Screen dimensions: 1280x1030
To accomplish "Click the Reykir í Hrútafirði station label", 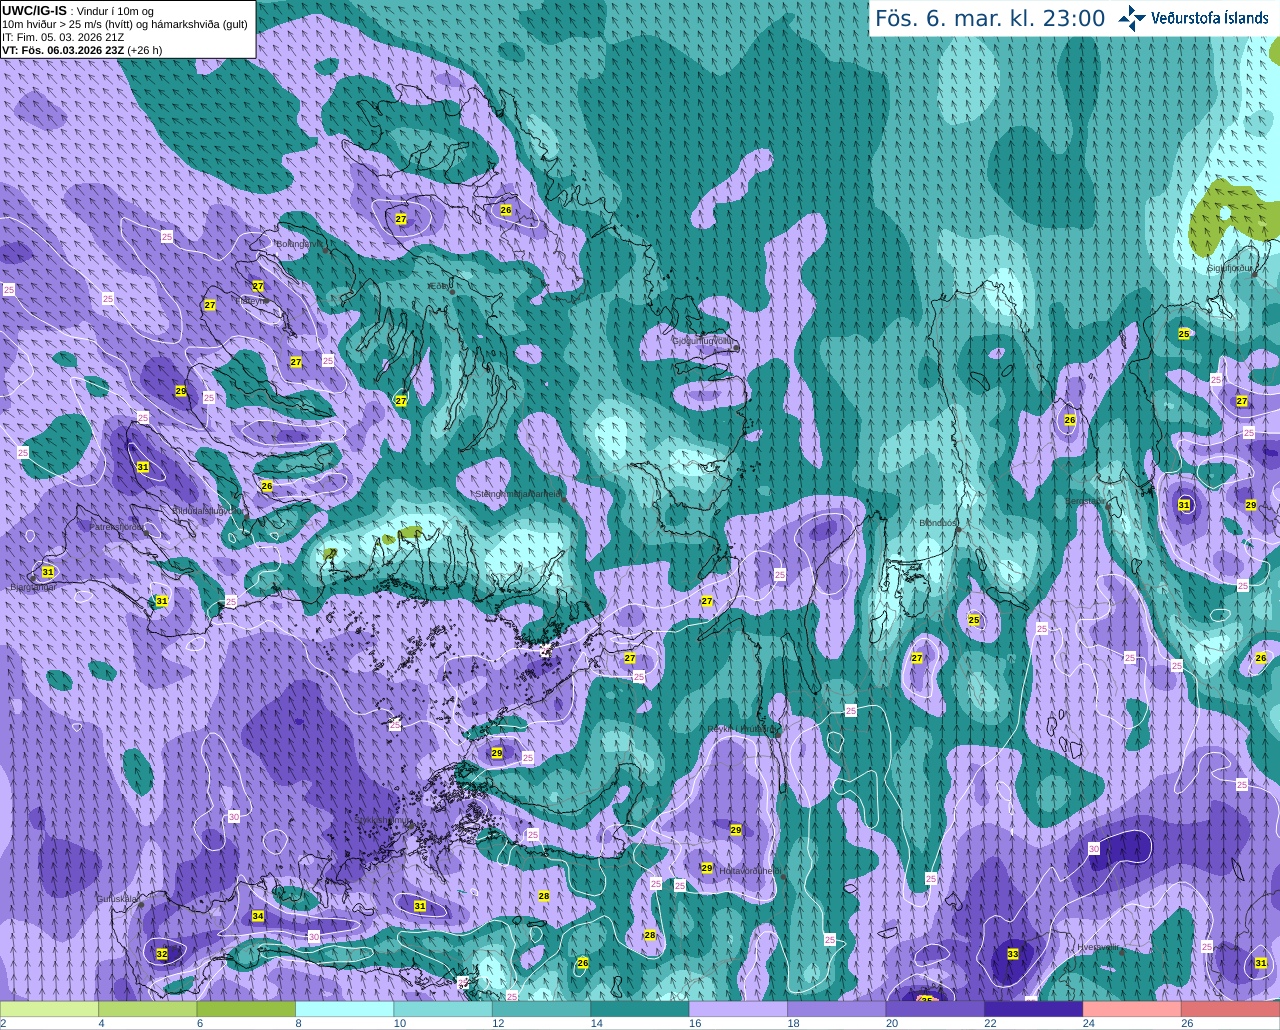I will click(741, 729).
